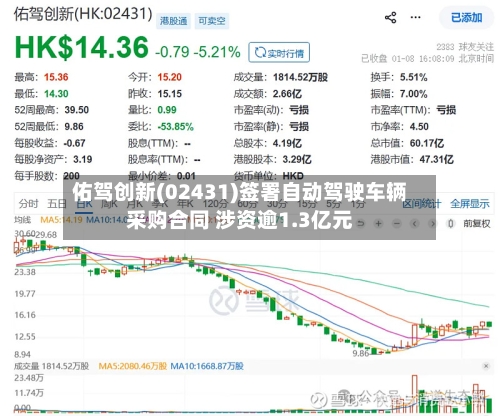Image resolution: width=500 pixels, height=416 pixels.
Task: Click the 成交额 value 2.66亿
Action: point(287,94)
